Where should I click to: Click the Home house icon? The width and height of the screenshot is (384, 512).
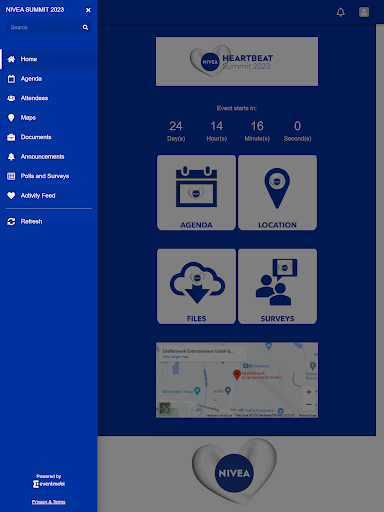pos(11,59)
